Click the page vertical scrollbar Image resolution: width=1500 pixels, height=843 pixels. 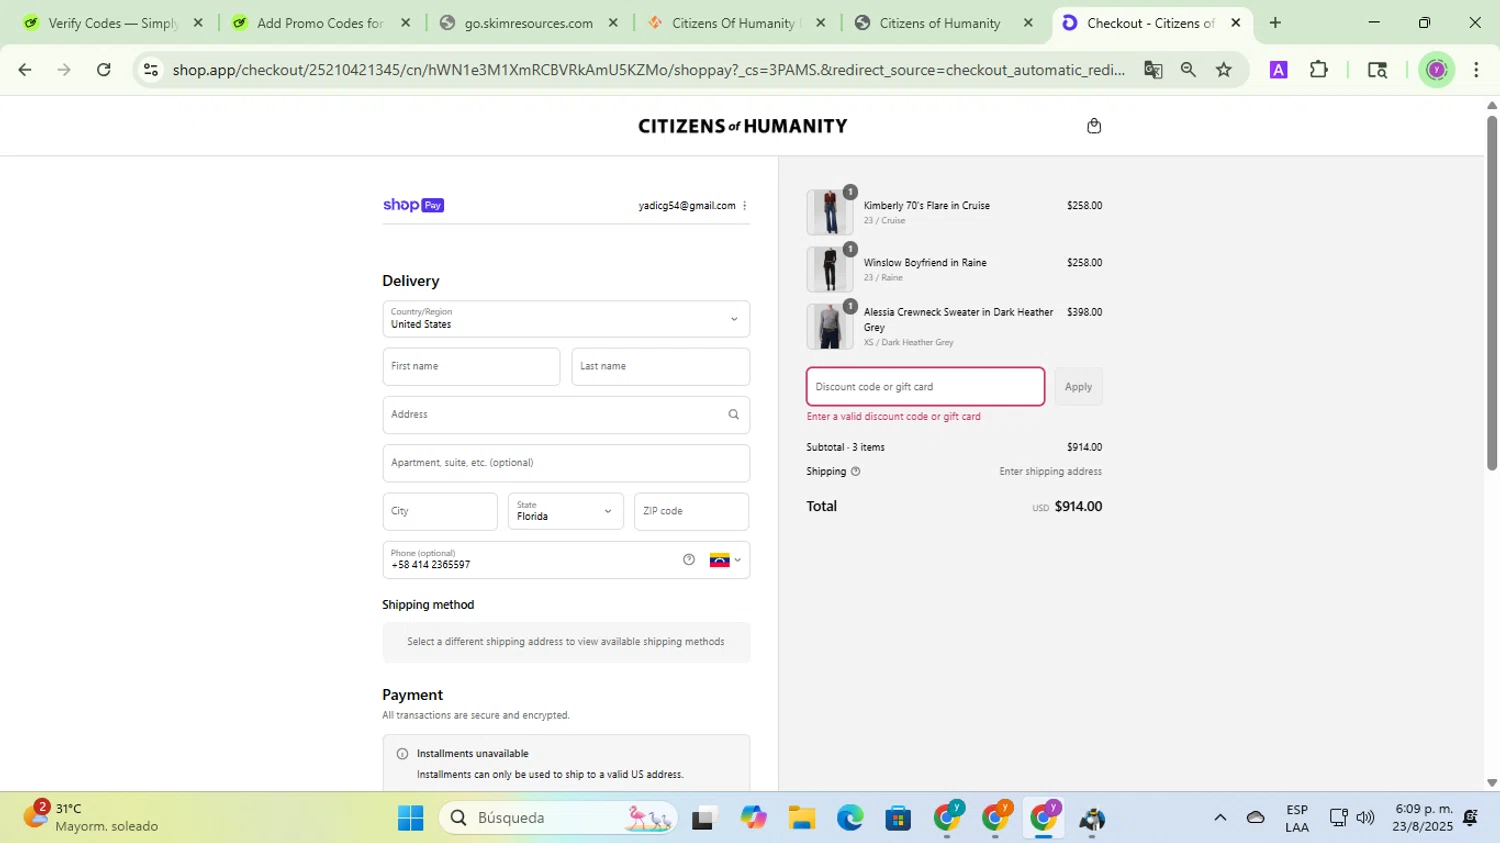point(1492,292)
